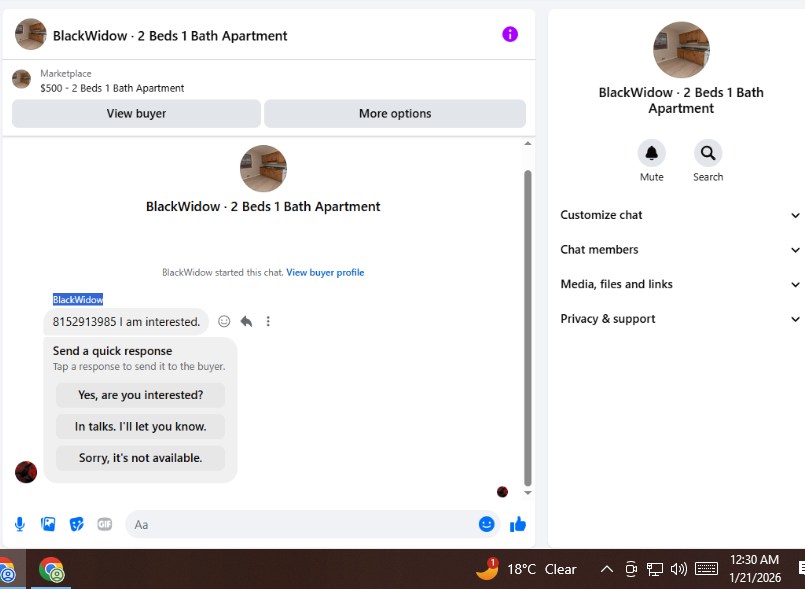The width and height of the screenshot is (805, 589).
Task: Open more actions for the interested message
Action: (268, 321)
